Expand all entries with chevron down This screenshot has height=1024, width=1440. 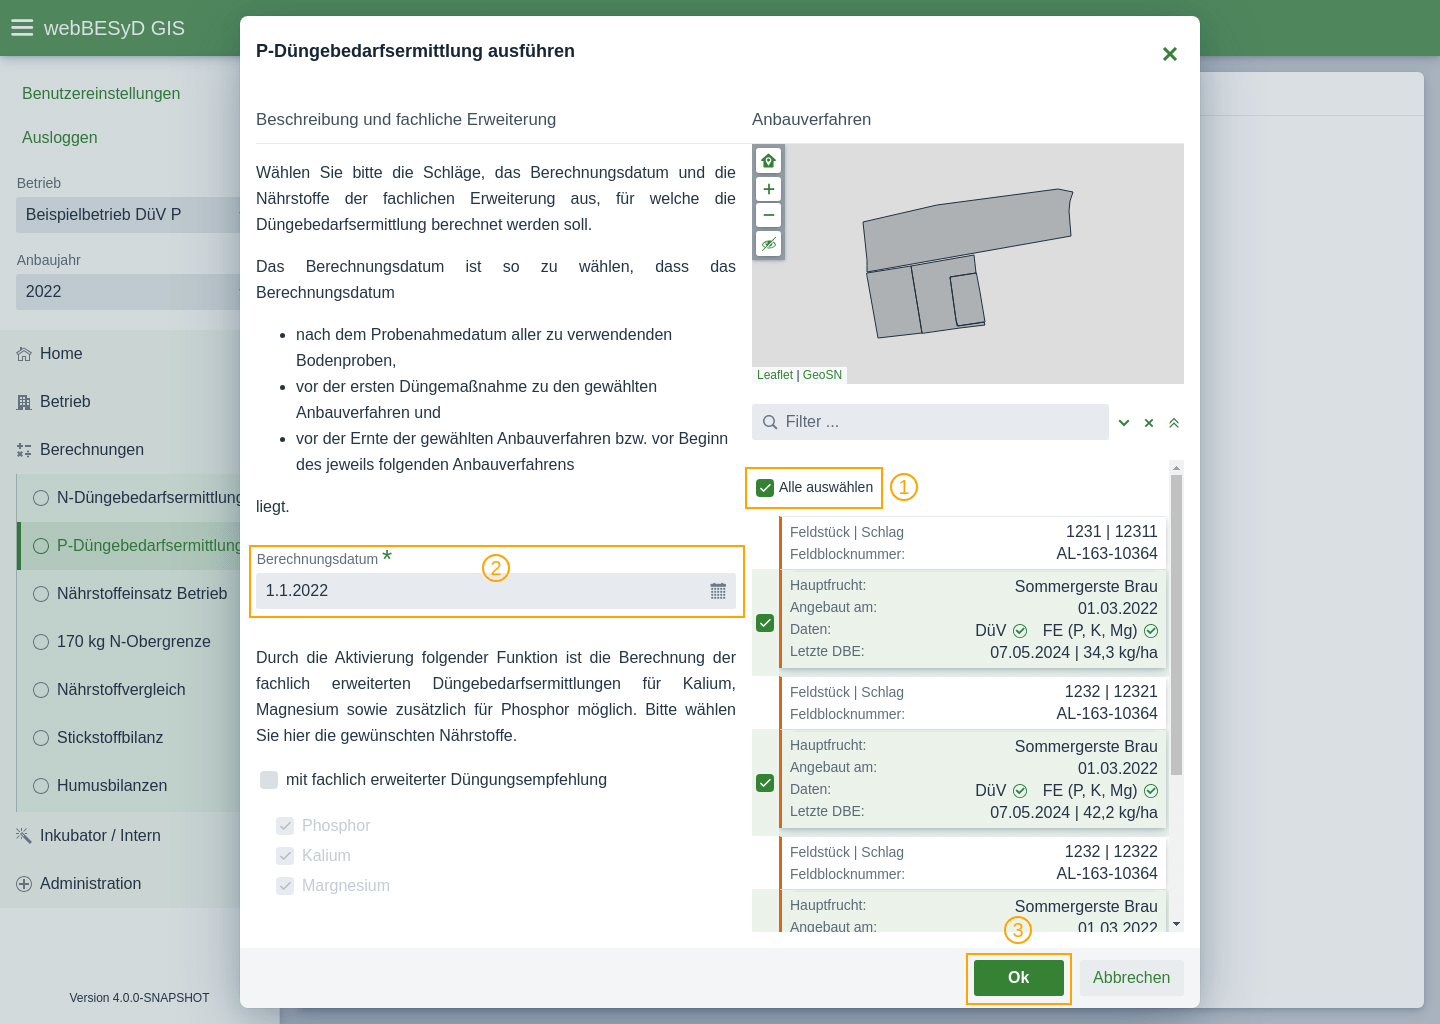pos(1124,423)
